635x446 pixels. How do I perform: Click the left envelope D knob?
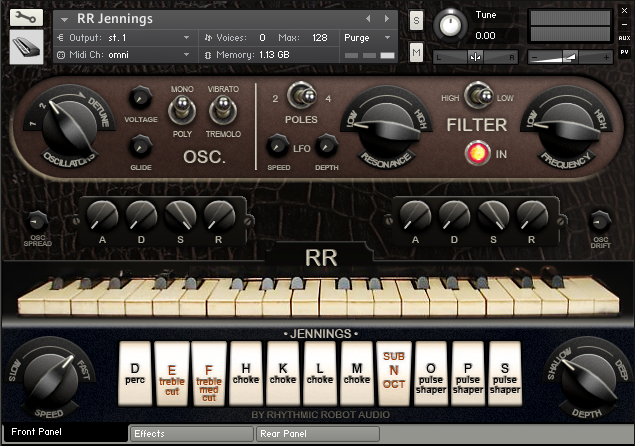click(x=141, y=216)
